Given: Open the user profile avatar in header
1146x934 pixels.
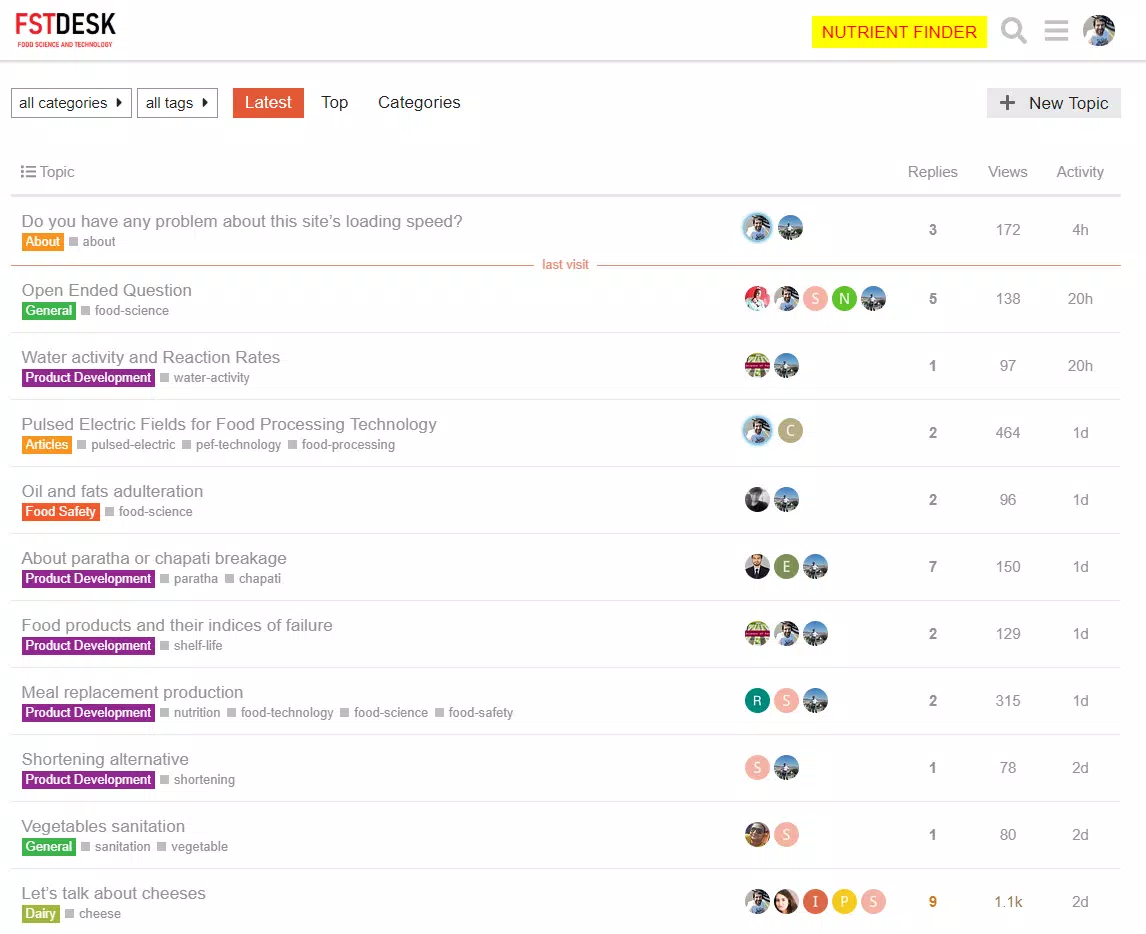Looking at the screenshot, I should point(1099,31).
